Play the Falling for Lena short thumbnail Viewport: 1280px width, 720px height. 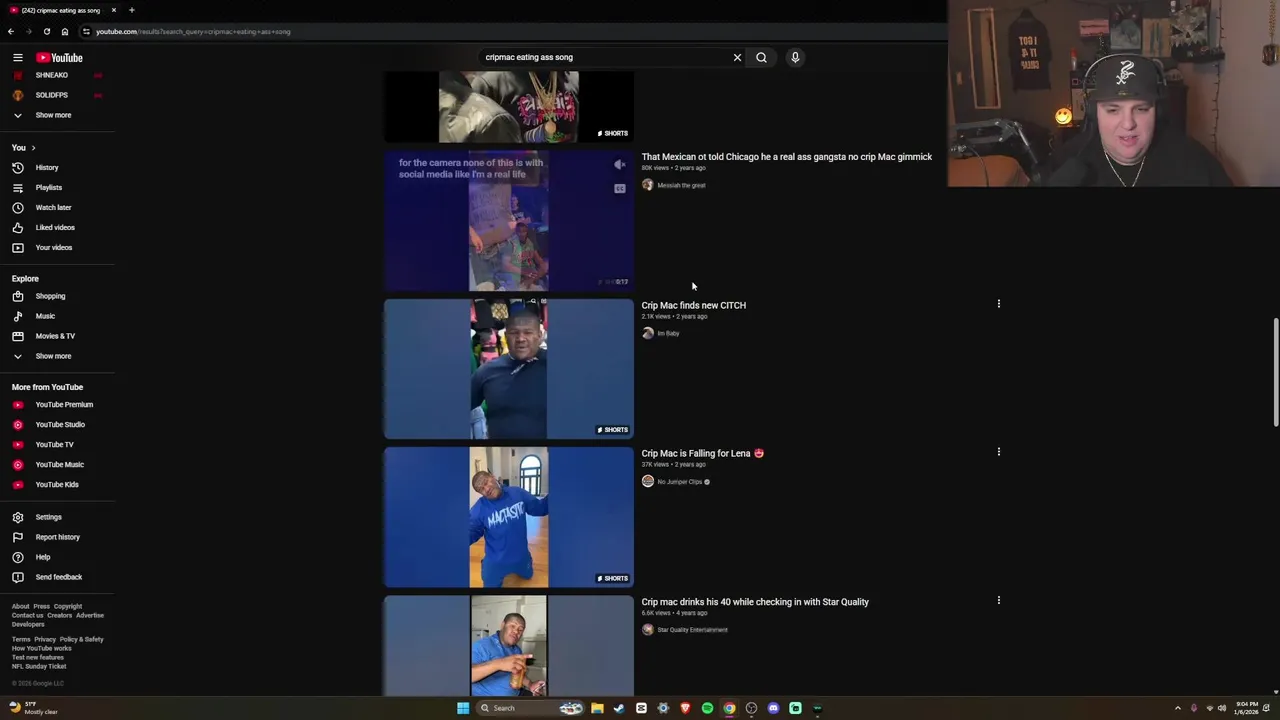[x=508, y=517]
